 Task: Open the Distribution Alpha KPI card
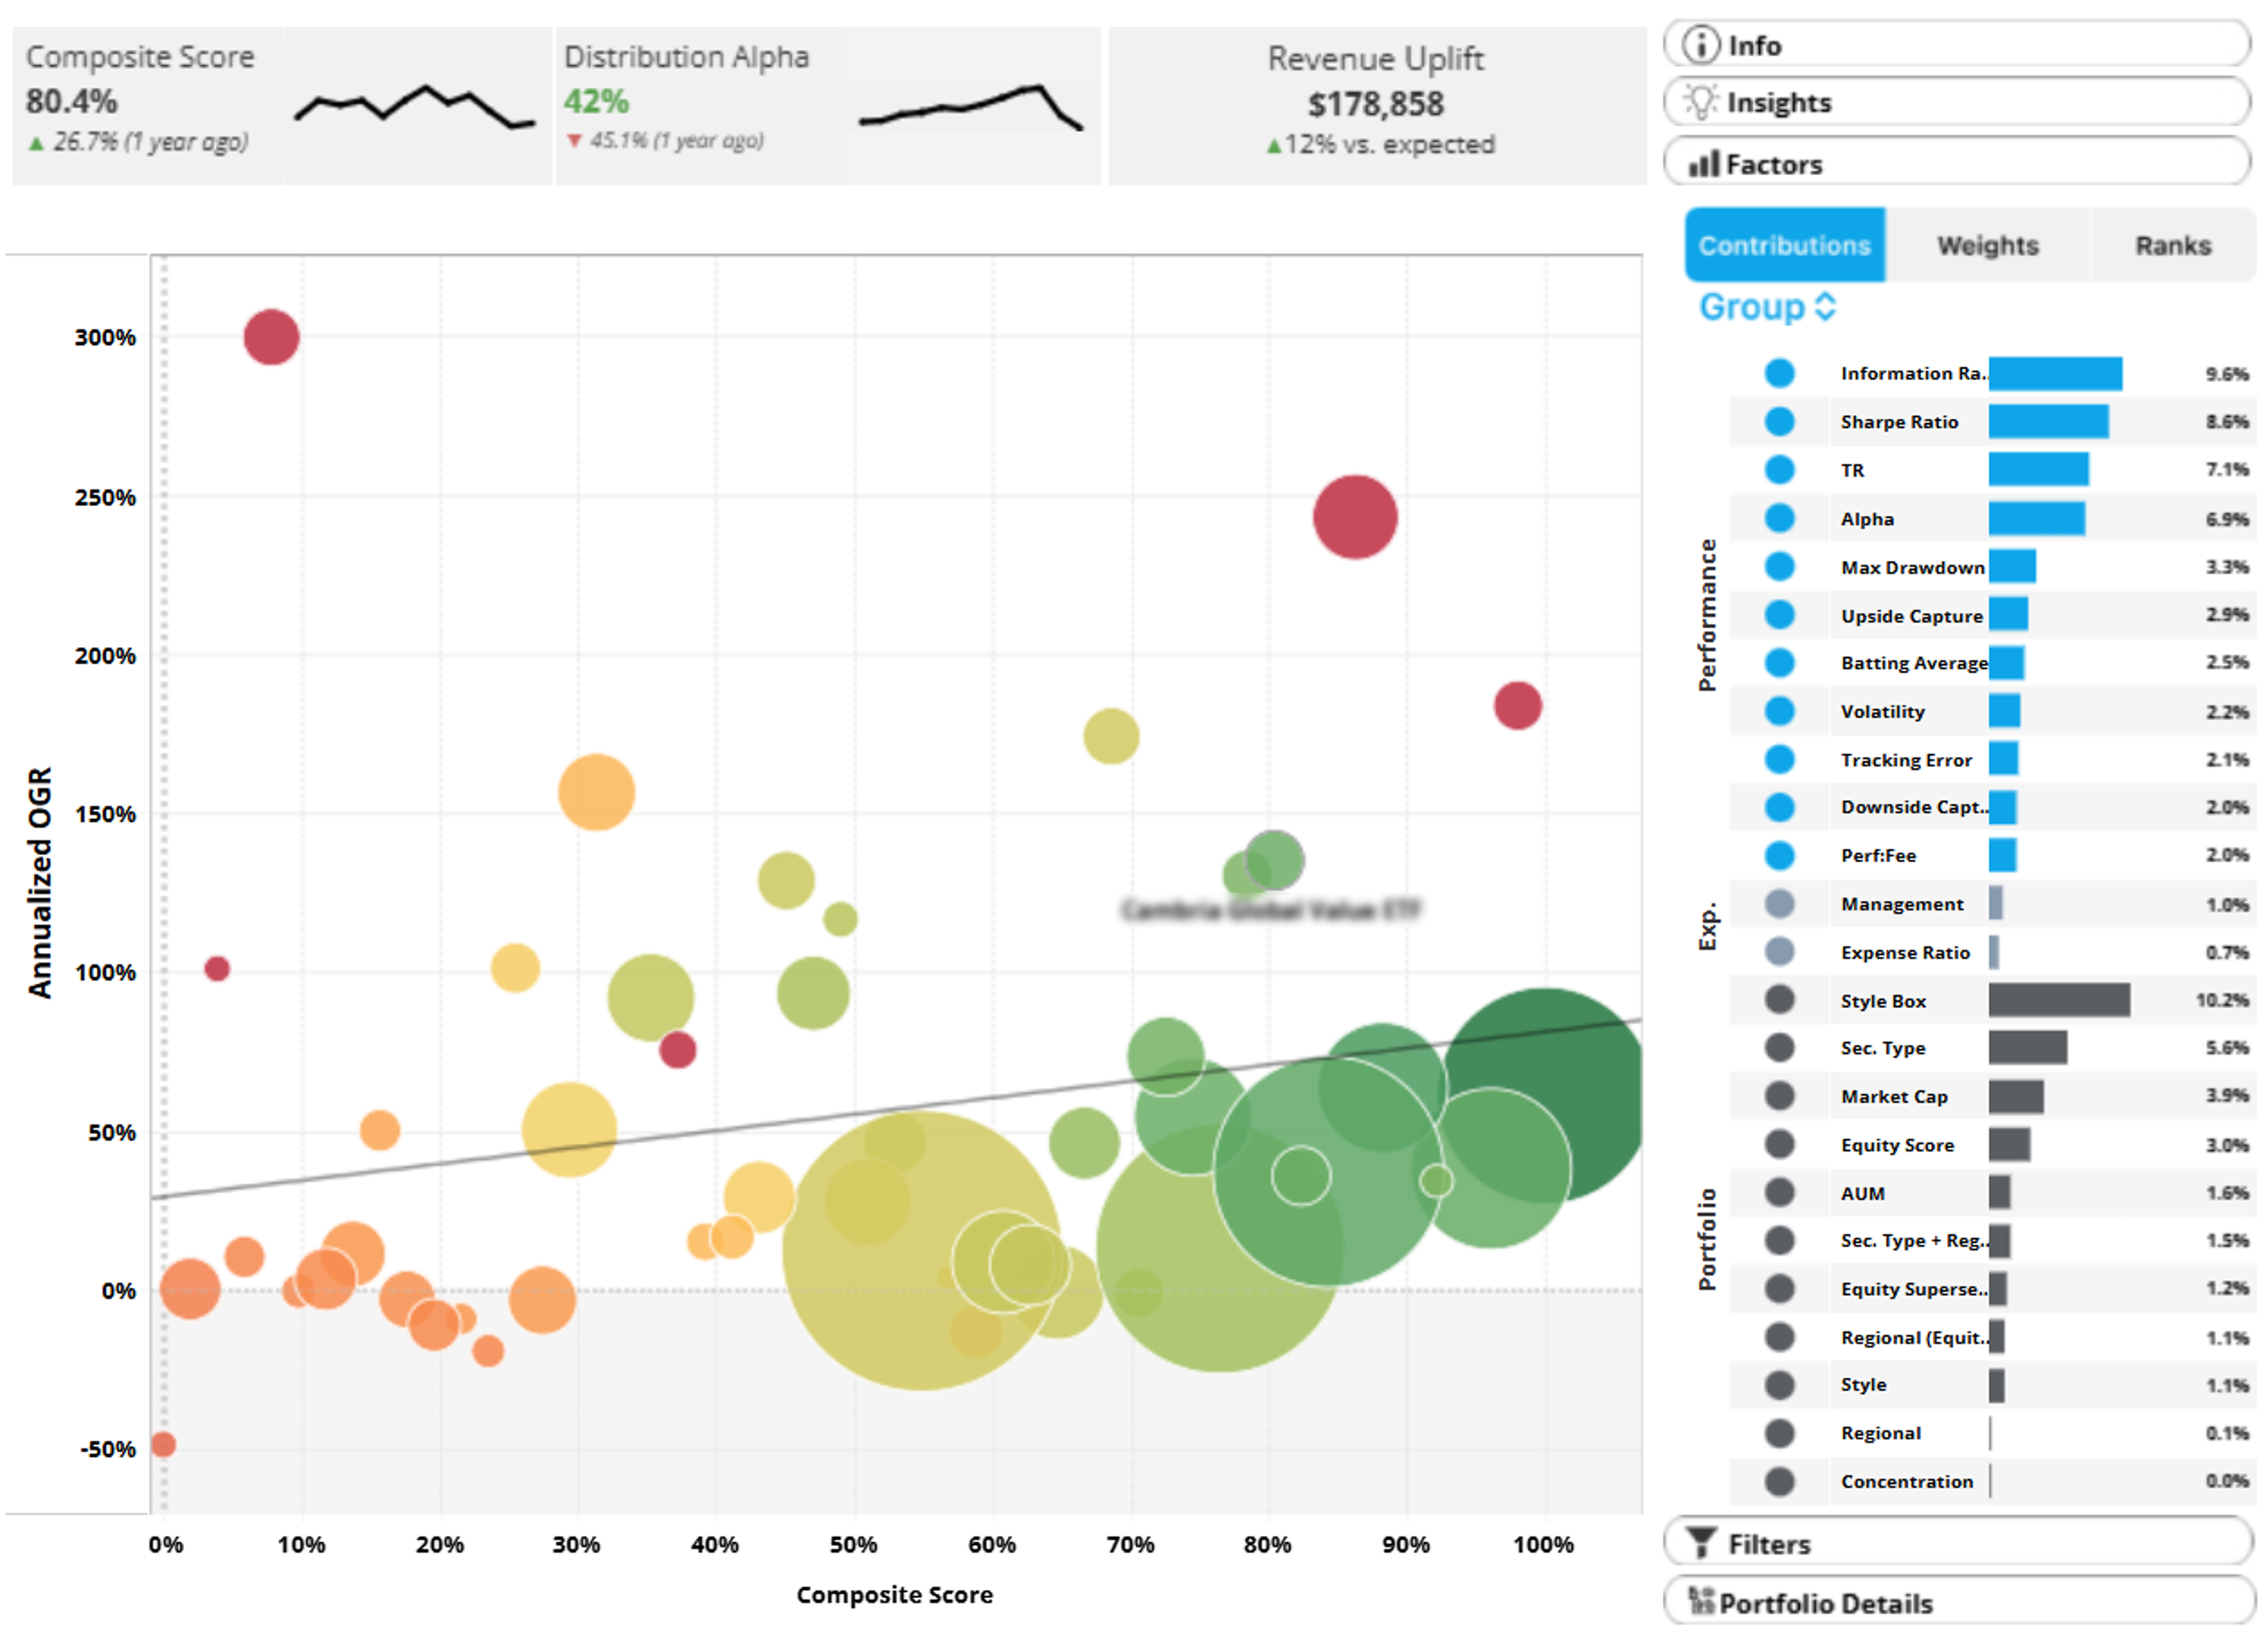point(828,105)
